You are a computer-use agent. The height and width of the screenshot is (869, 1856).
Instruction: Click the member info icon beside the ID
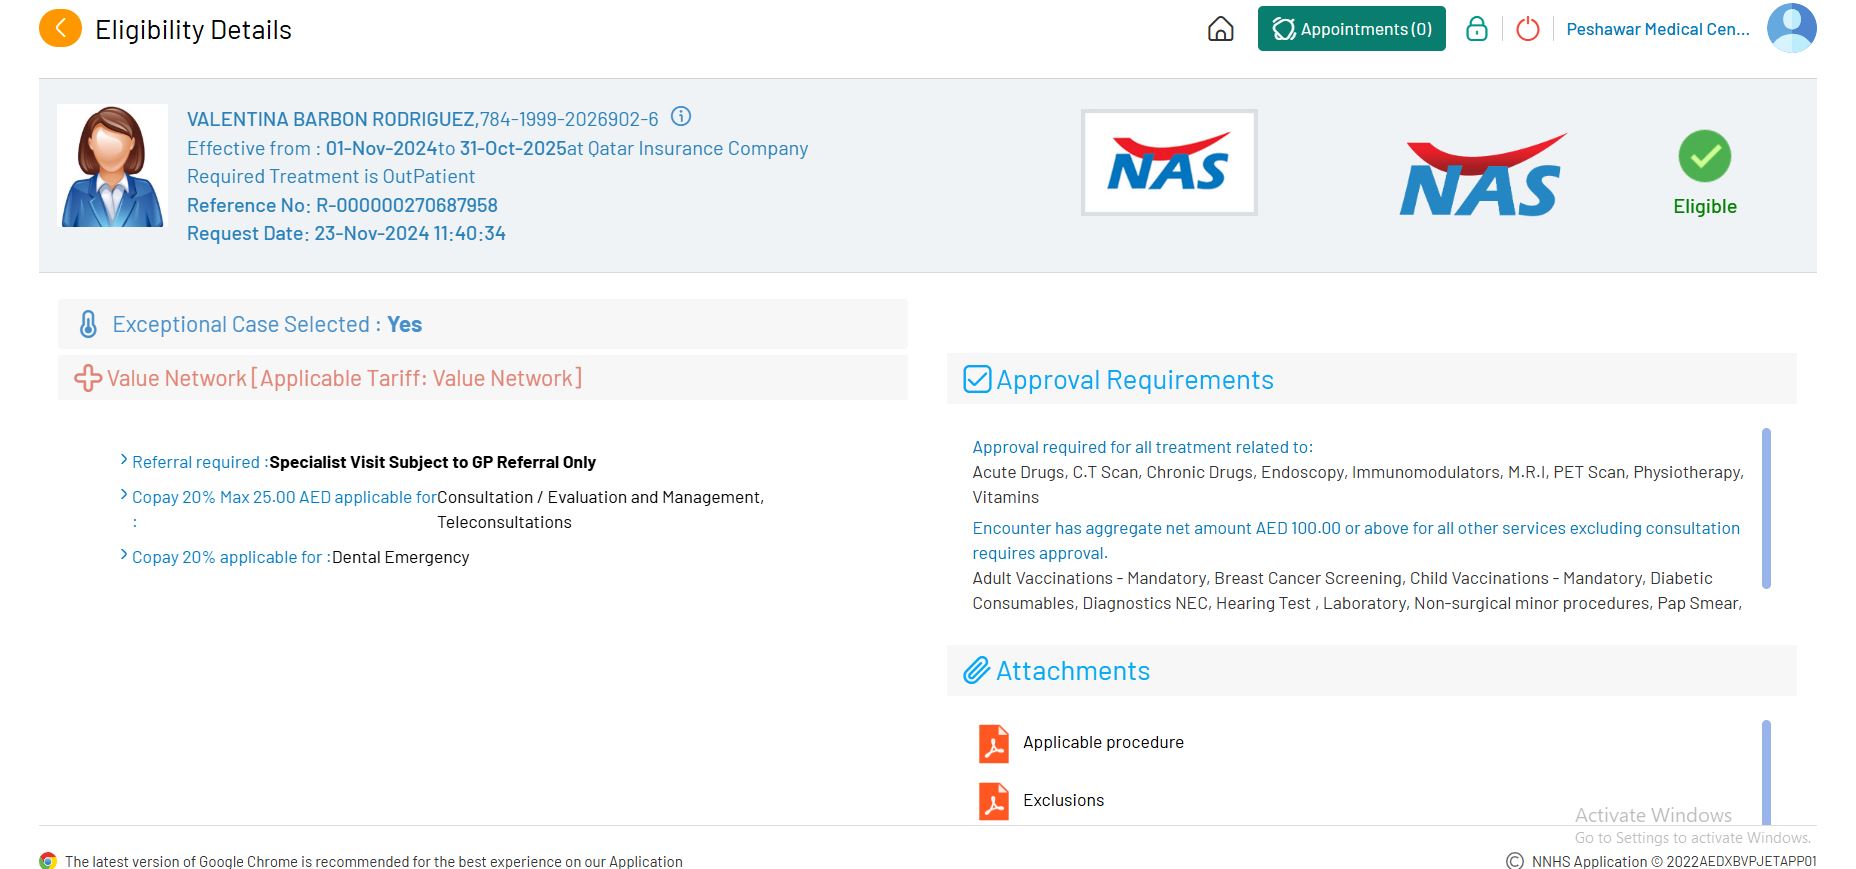tap(681, 117)
